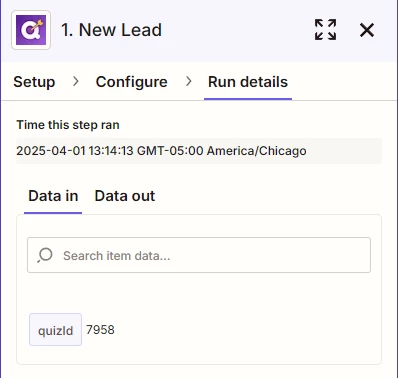The width and height of the screenshot is (398, 378).
Task: Click the 1. New Lead step title
Action: click(111, 30)
